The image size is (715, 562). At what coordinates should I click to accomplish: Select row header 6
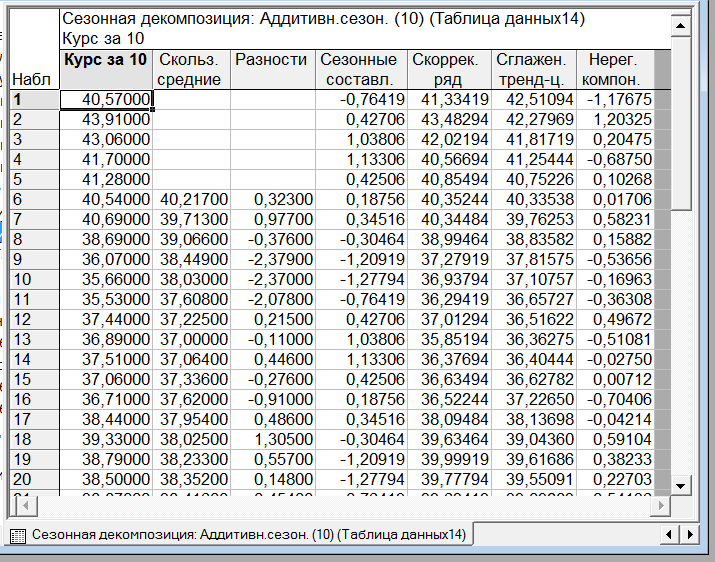(x=35, y=199)
